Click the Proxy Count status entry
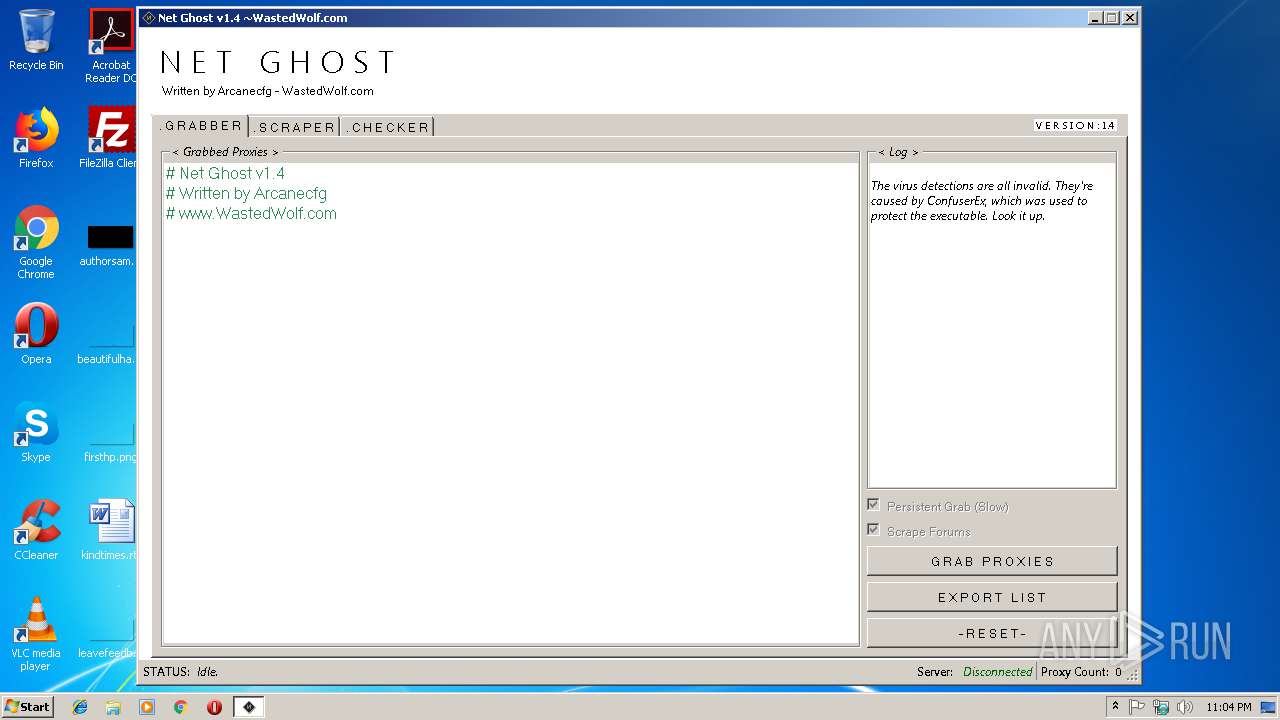 pyautogui.click(x=1081, y=672)
